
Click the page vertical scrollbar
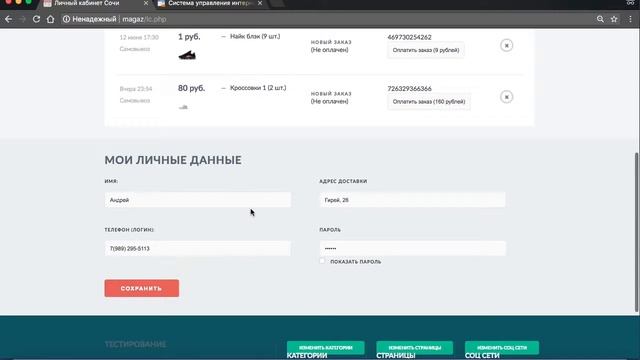637,233
